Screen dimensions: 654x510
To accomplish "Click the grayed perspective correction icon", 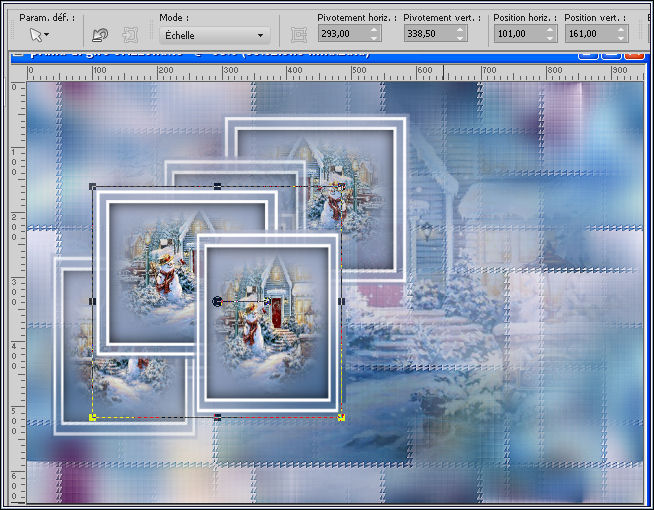I will pyautogui.click(x=130, y=35).
